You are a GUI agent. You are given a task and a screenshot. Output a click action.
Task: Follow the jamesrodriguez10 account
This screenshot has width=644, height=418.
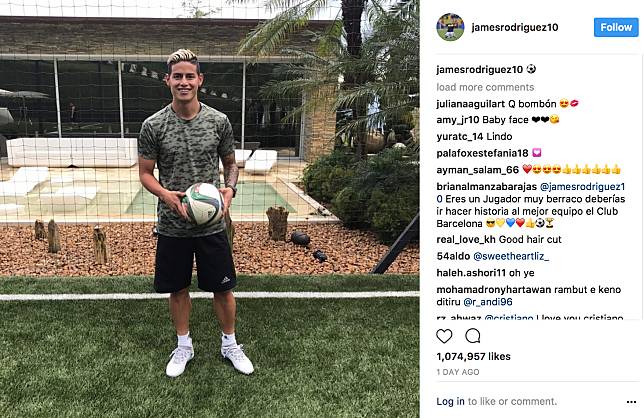[x=616, y=28]
